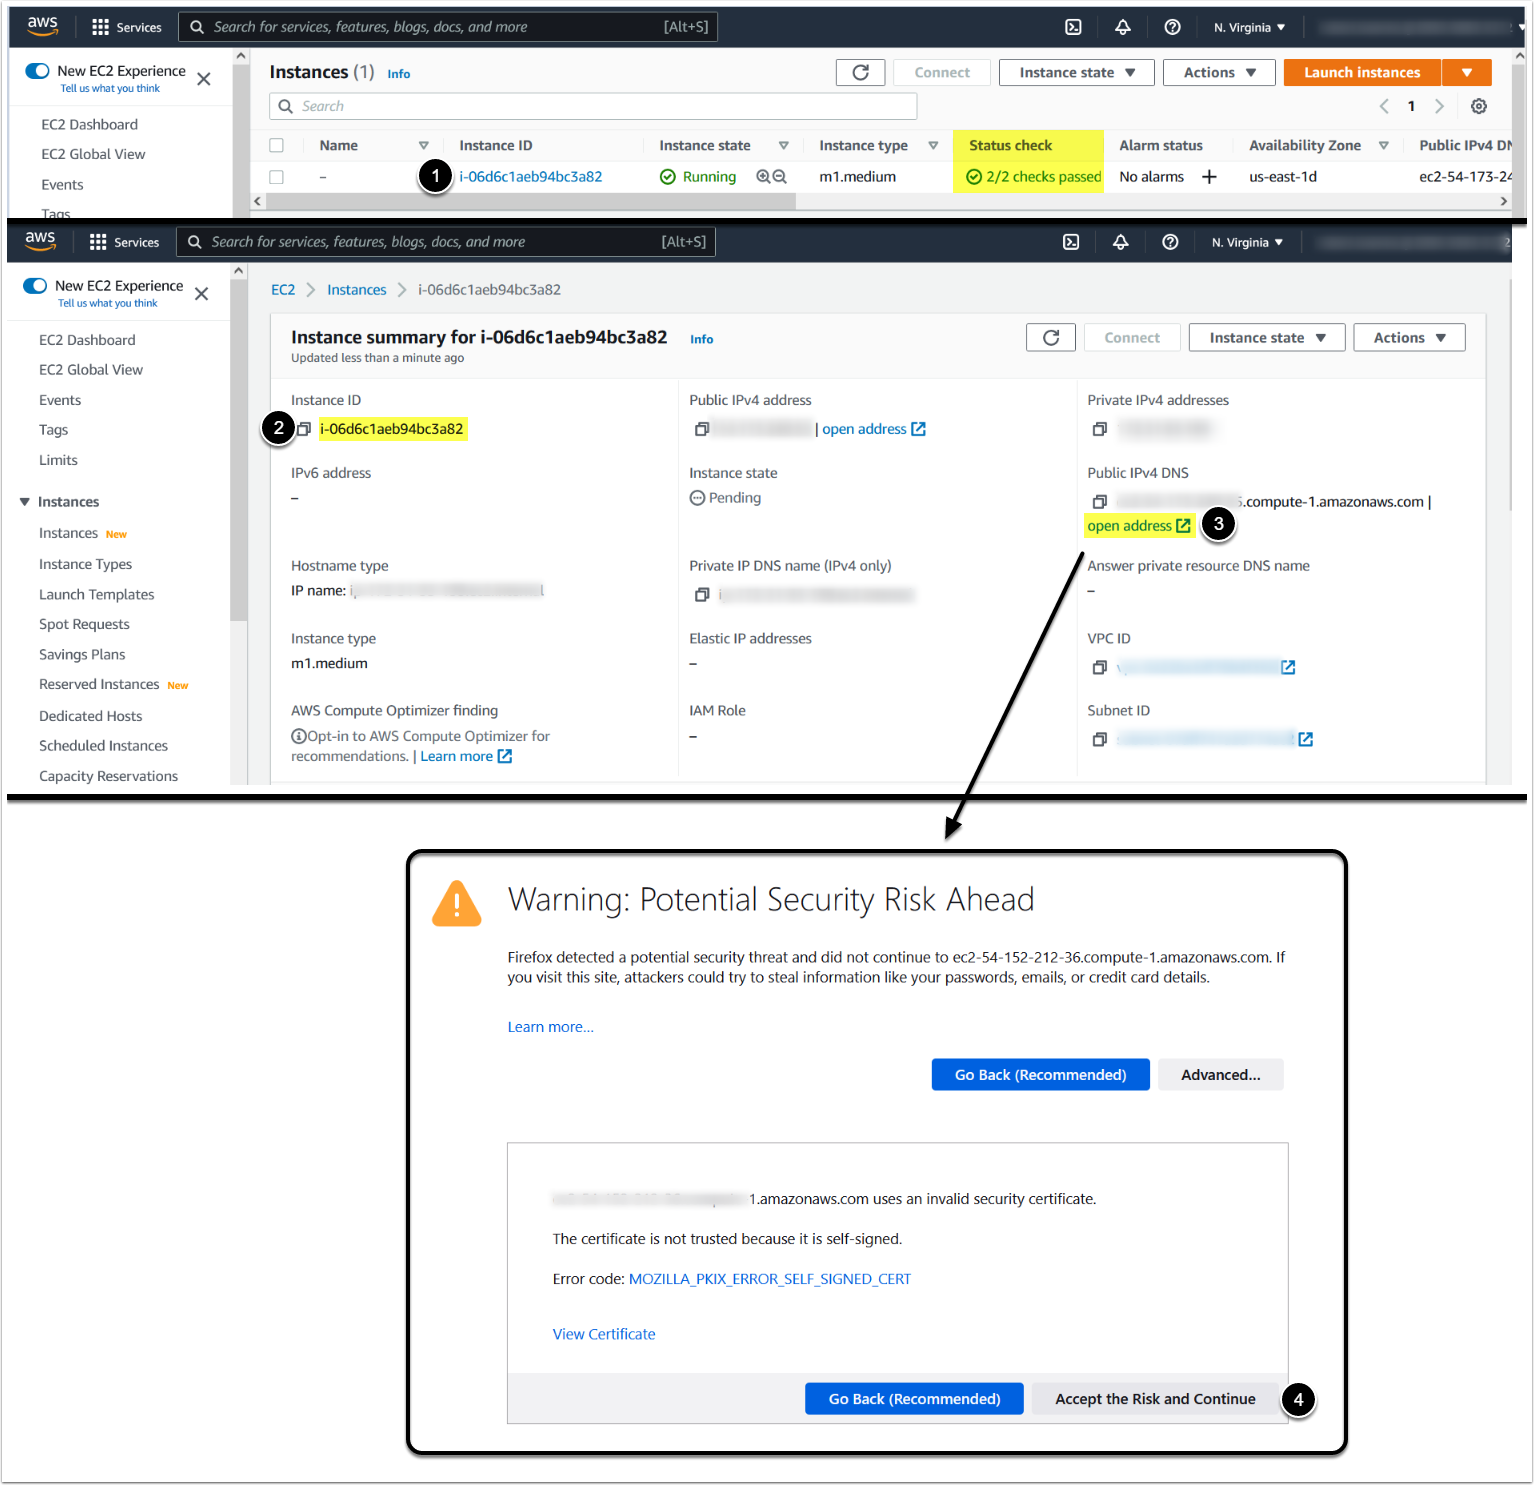
Task: Refresh the Instance summary panel
Action: coord(1051,338)
